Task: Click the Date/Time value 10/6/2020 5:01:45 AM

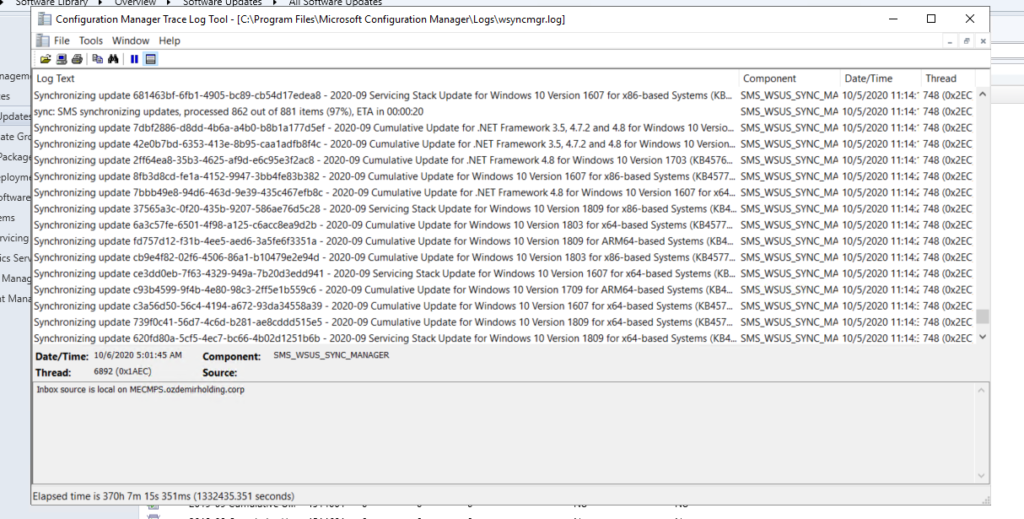Action: point(138,356)
